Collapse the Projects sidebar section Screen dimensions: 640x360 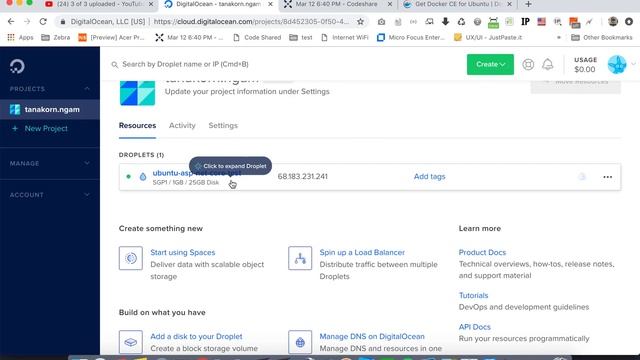(87, 89)
